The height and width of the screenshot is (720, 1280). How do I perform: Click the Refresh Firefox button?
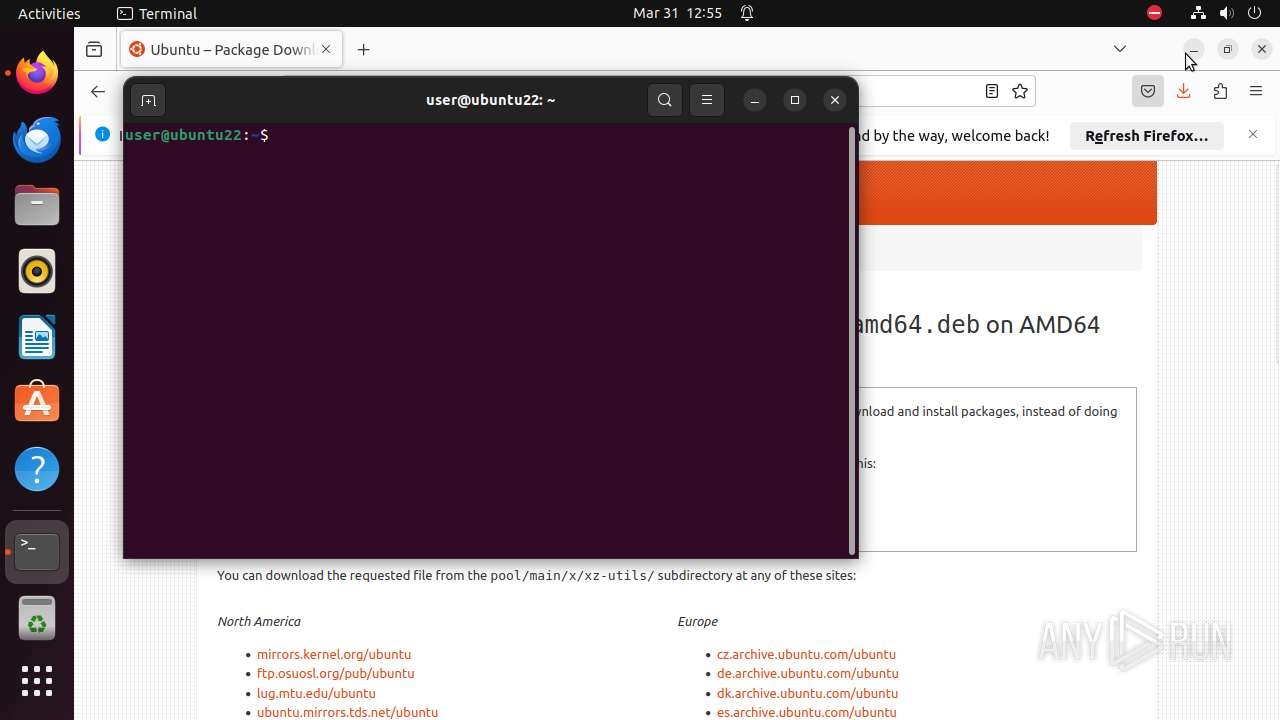[x=1147, y=135]
